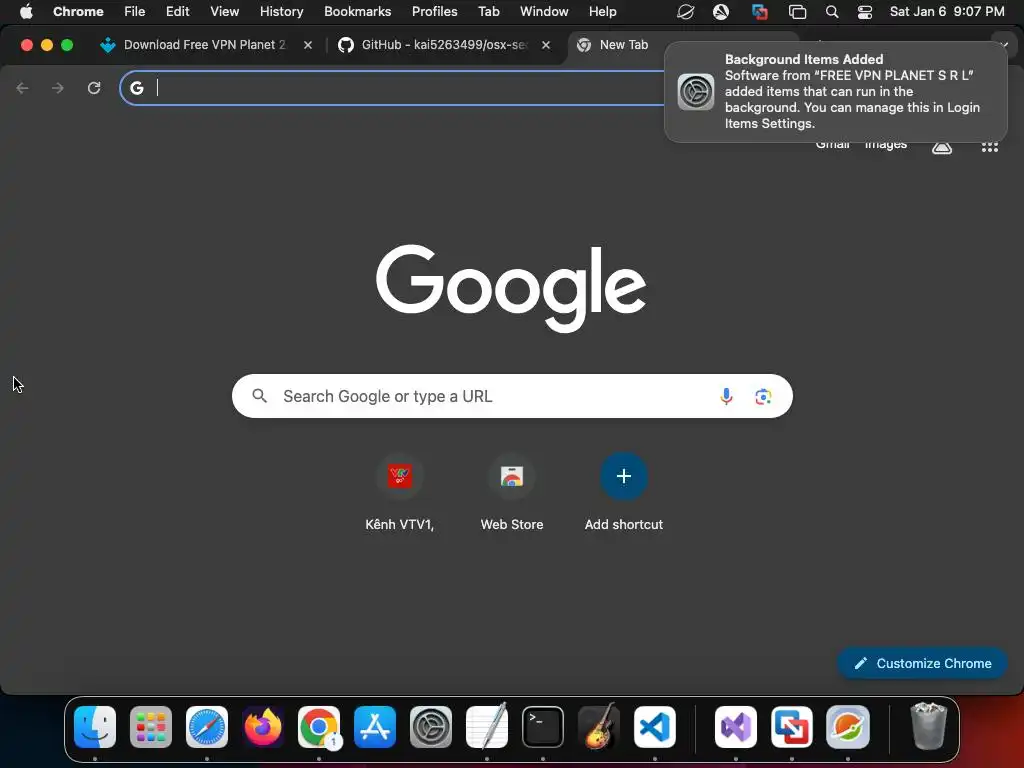
Task: Click the Customize Chrome button
Action: (922, 664)
